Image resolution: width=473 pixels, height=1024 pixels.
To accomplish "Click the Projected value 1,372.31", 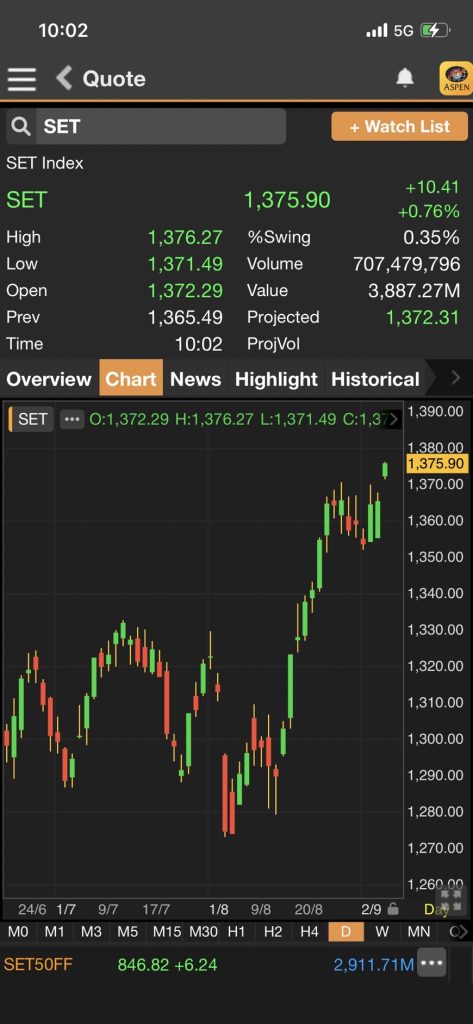I will click(423, 317).
